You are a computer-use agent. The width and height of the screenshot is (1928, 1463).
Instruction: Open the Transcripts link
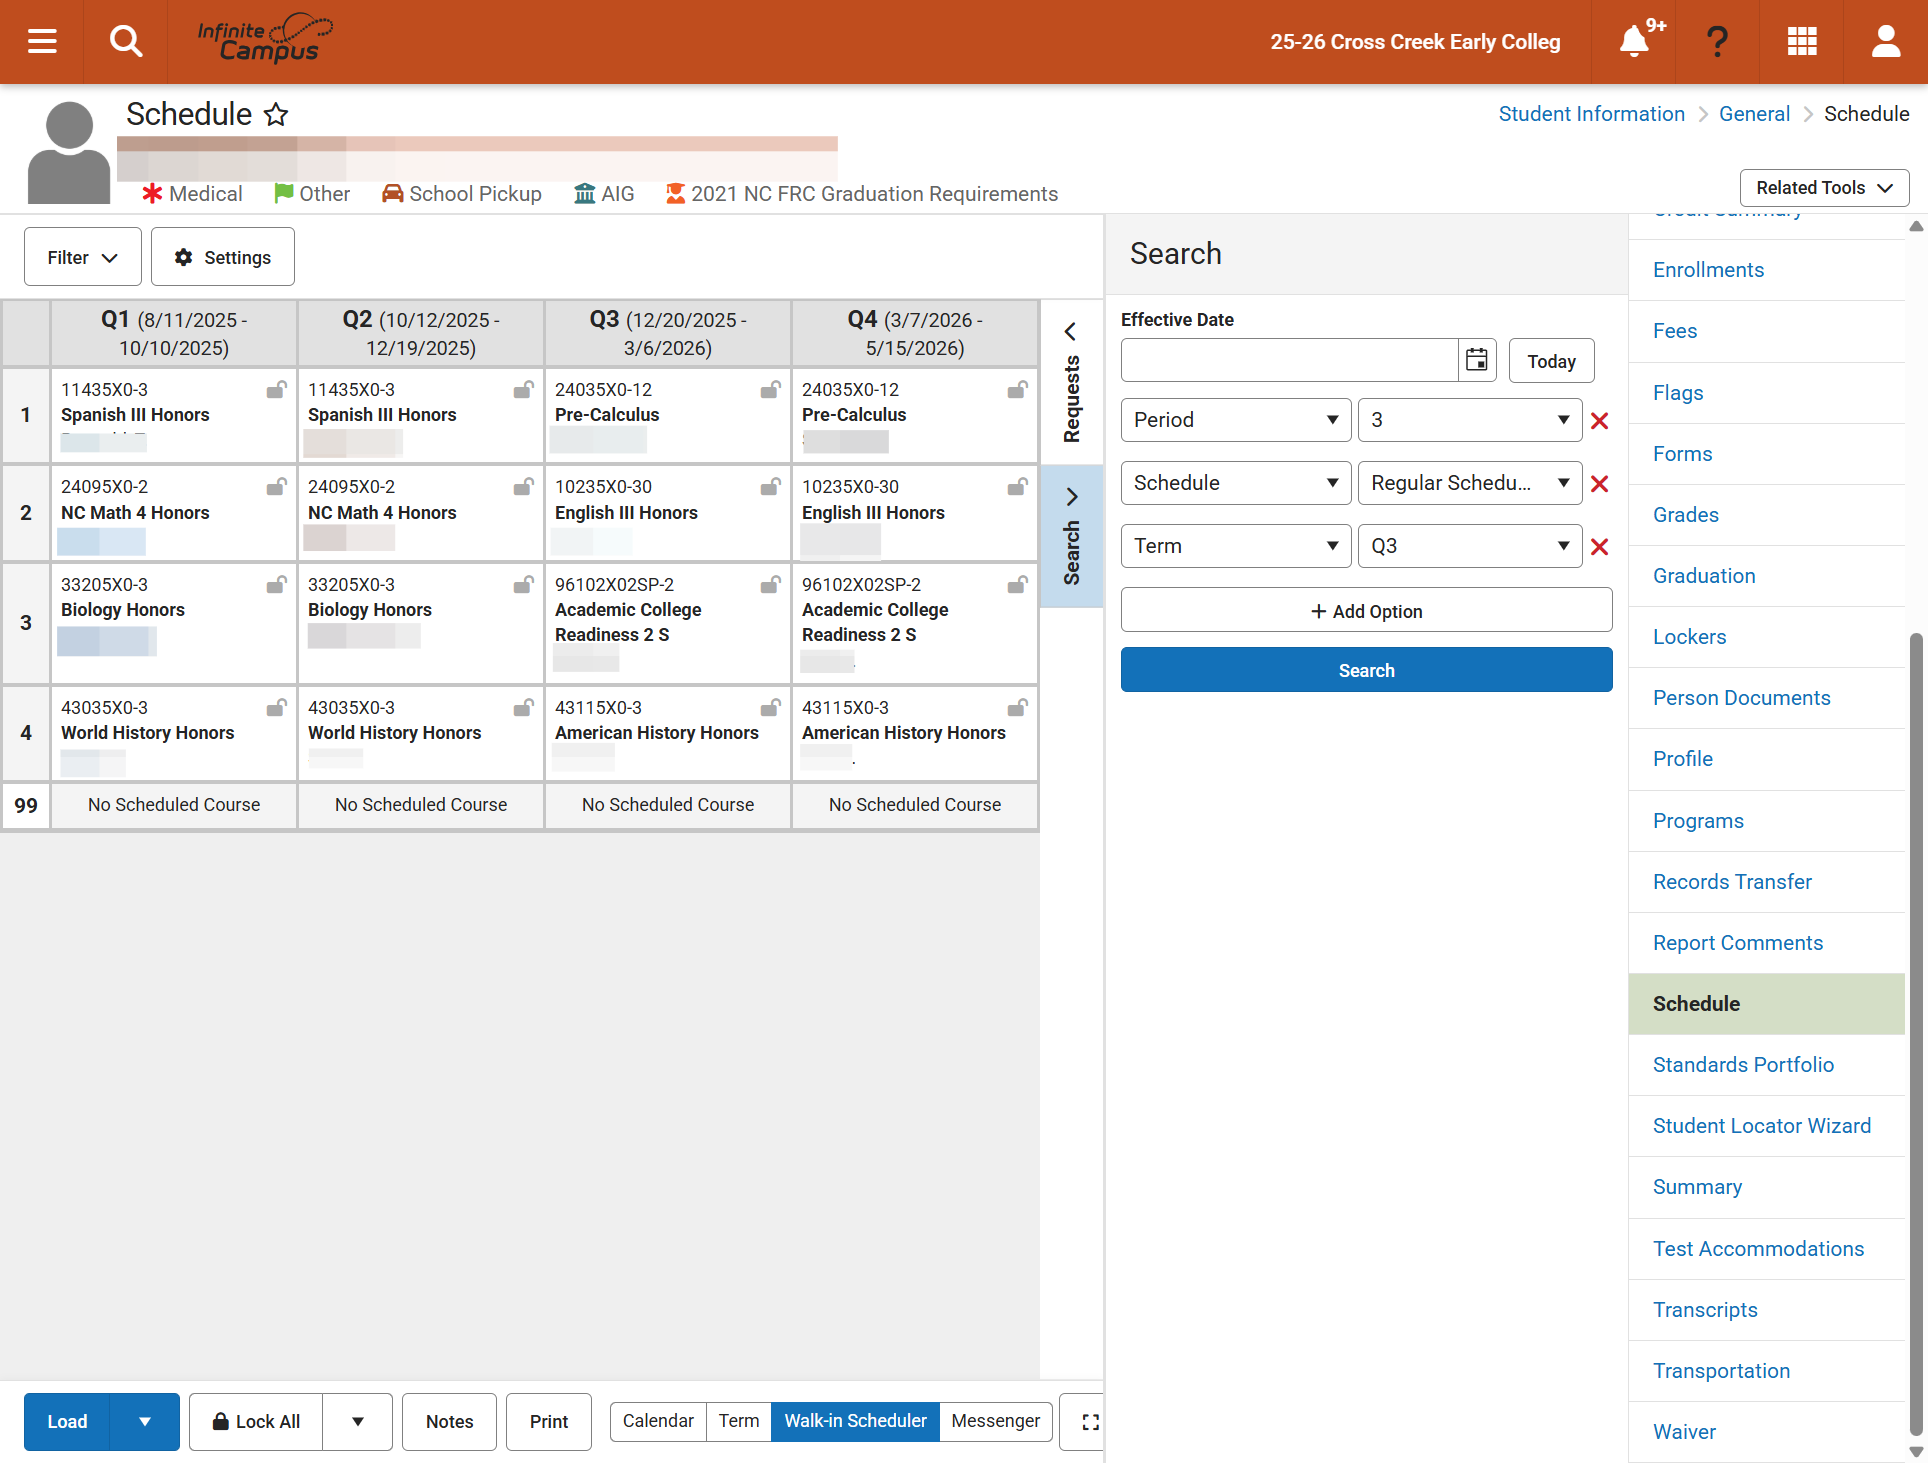1705,1310
